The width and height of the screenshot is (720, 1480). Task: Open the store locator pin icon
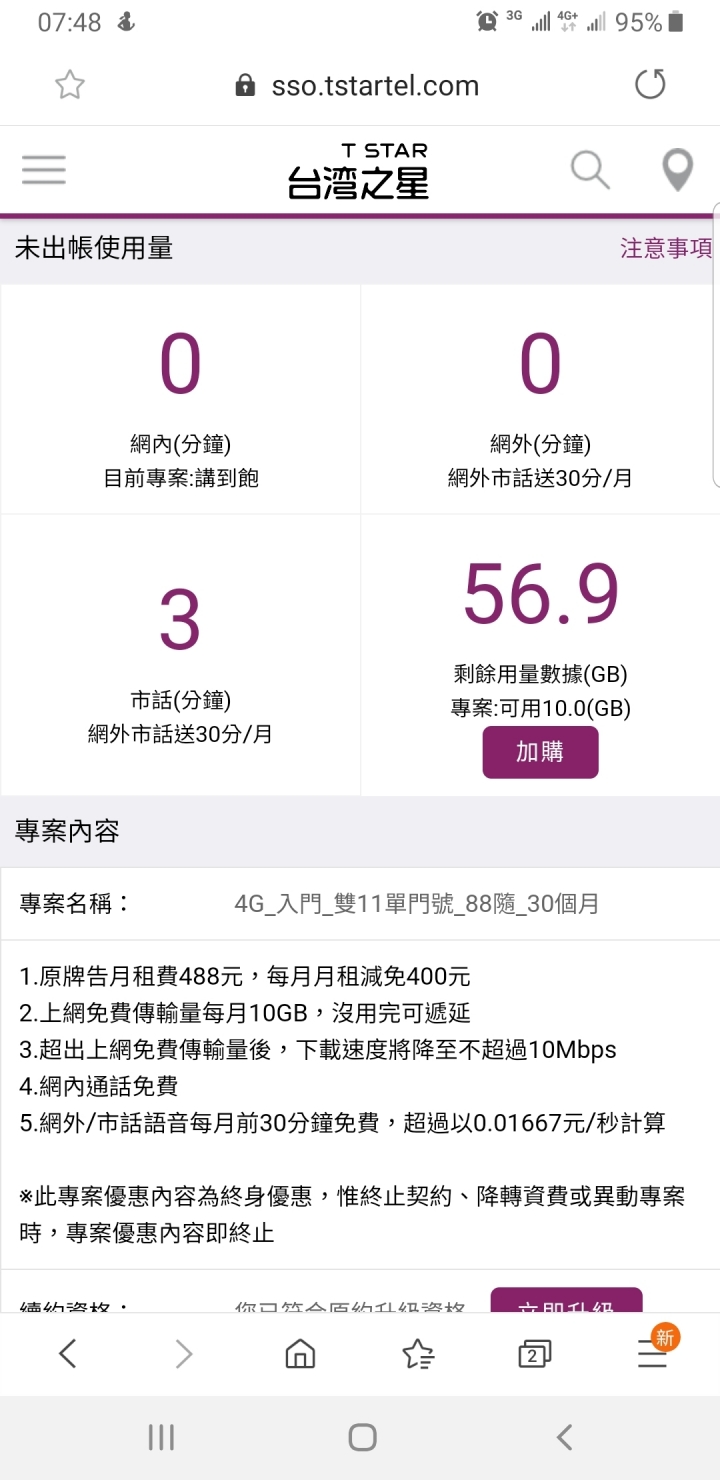click(x=678, y=170)
